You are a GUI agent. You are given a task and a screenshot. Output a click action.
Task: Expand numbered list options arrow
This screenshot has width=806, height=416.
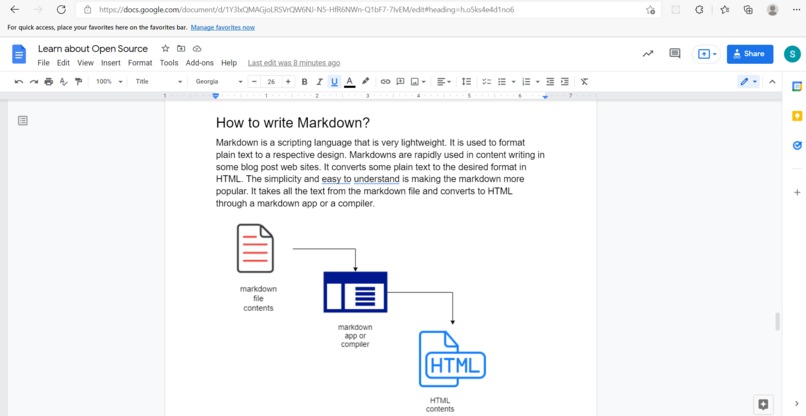pyautogui.click(x=537, y=82)
